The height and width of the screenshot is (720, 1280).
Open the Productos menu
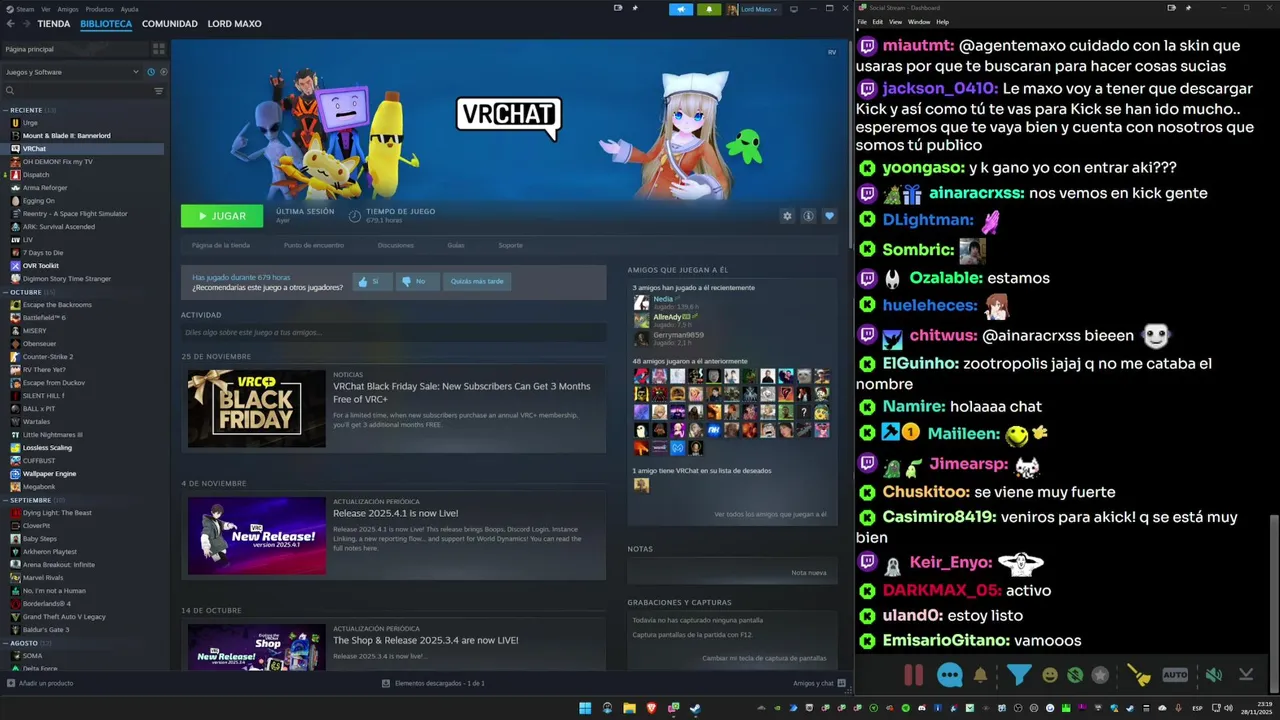(99, 9)
